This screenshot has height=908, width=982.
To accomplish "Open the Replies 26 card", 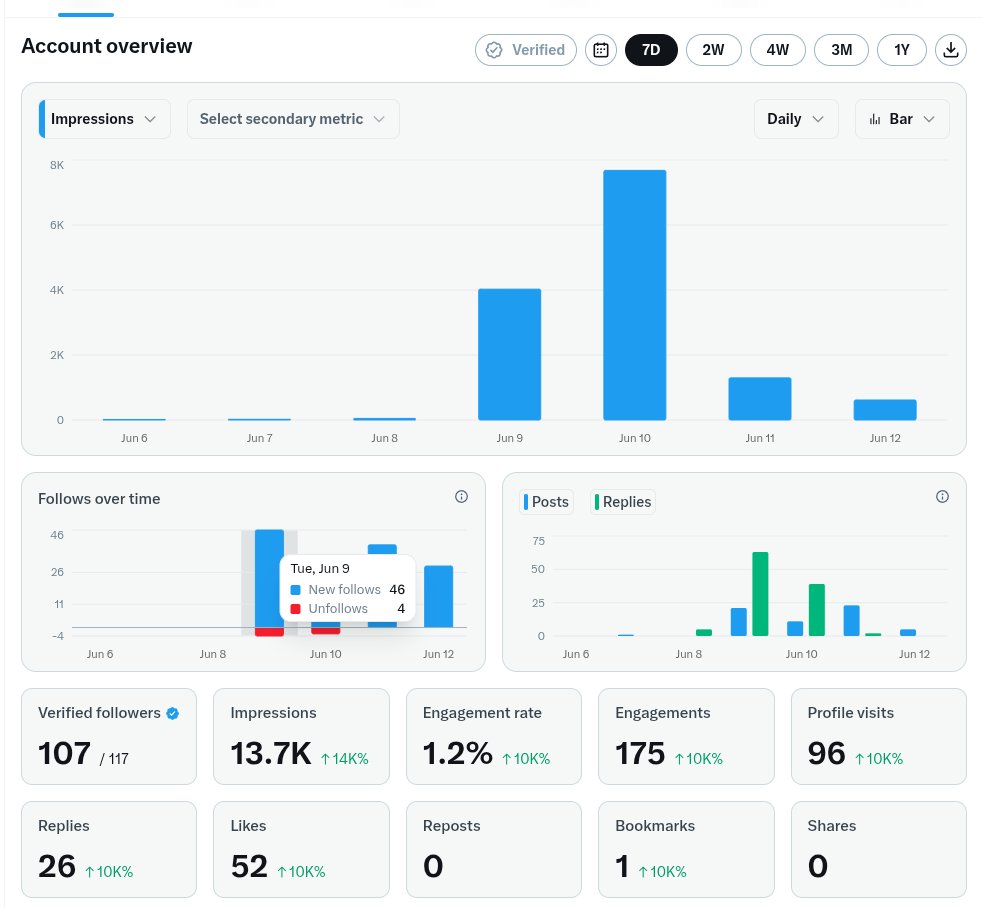I will click(109, 850).
